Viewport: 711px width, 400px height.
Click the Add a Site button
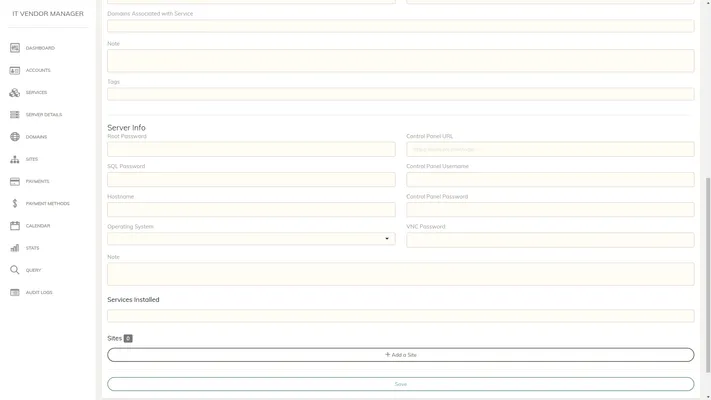(x=400, y=355)
